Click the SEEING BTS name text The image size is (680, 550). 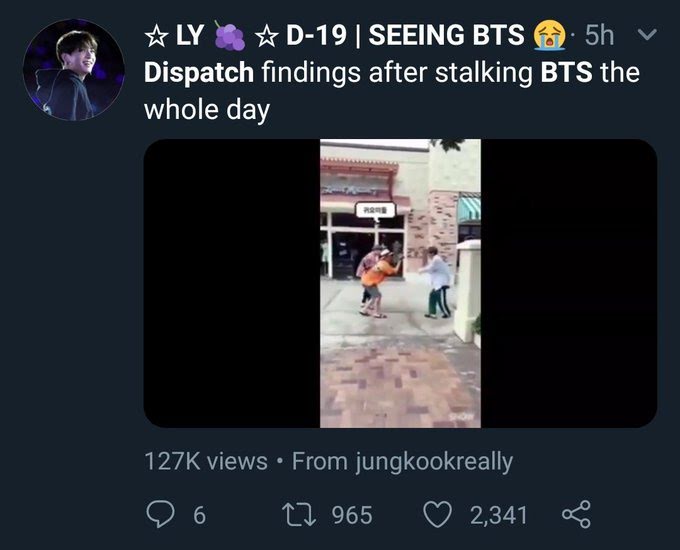pos(448,36)
